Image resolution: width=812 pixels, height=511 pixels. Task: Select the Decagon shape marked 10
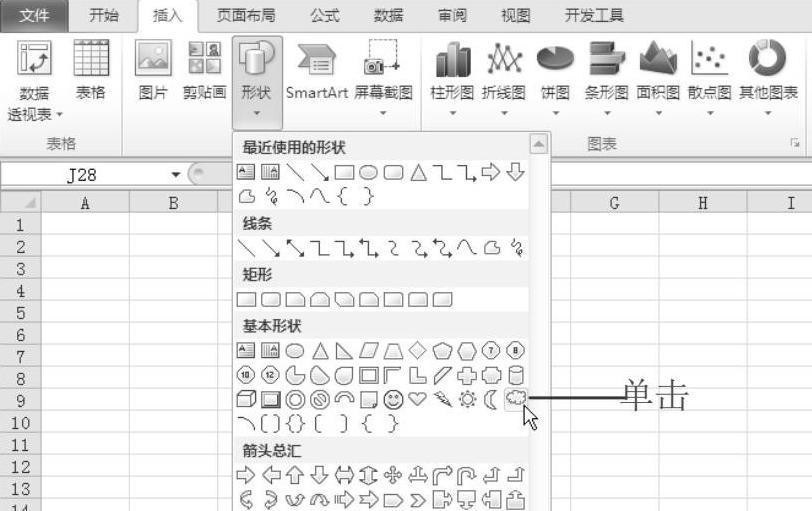pos(245,374)
